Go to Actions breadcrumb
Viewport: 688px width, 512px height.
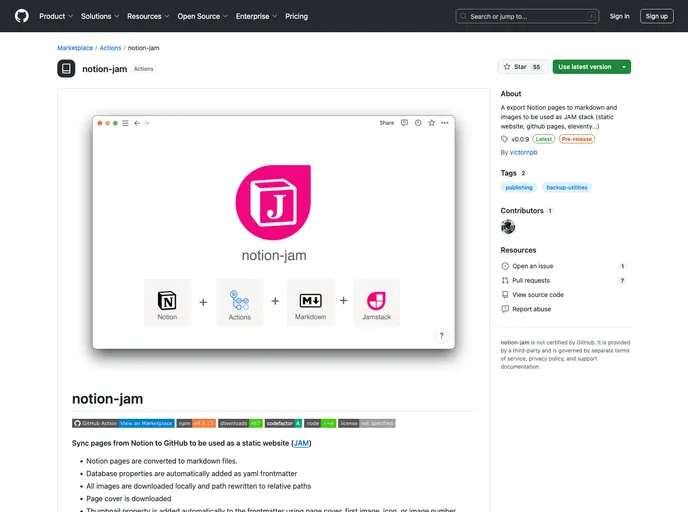pos(110,48)
